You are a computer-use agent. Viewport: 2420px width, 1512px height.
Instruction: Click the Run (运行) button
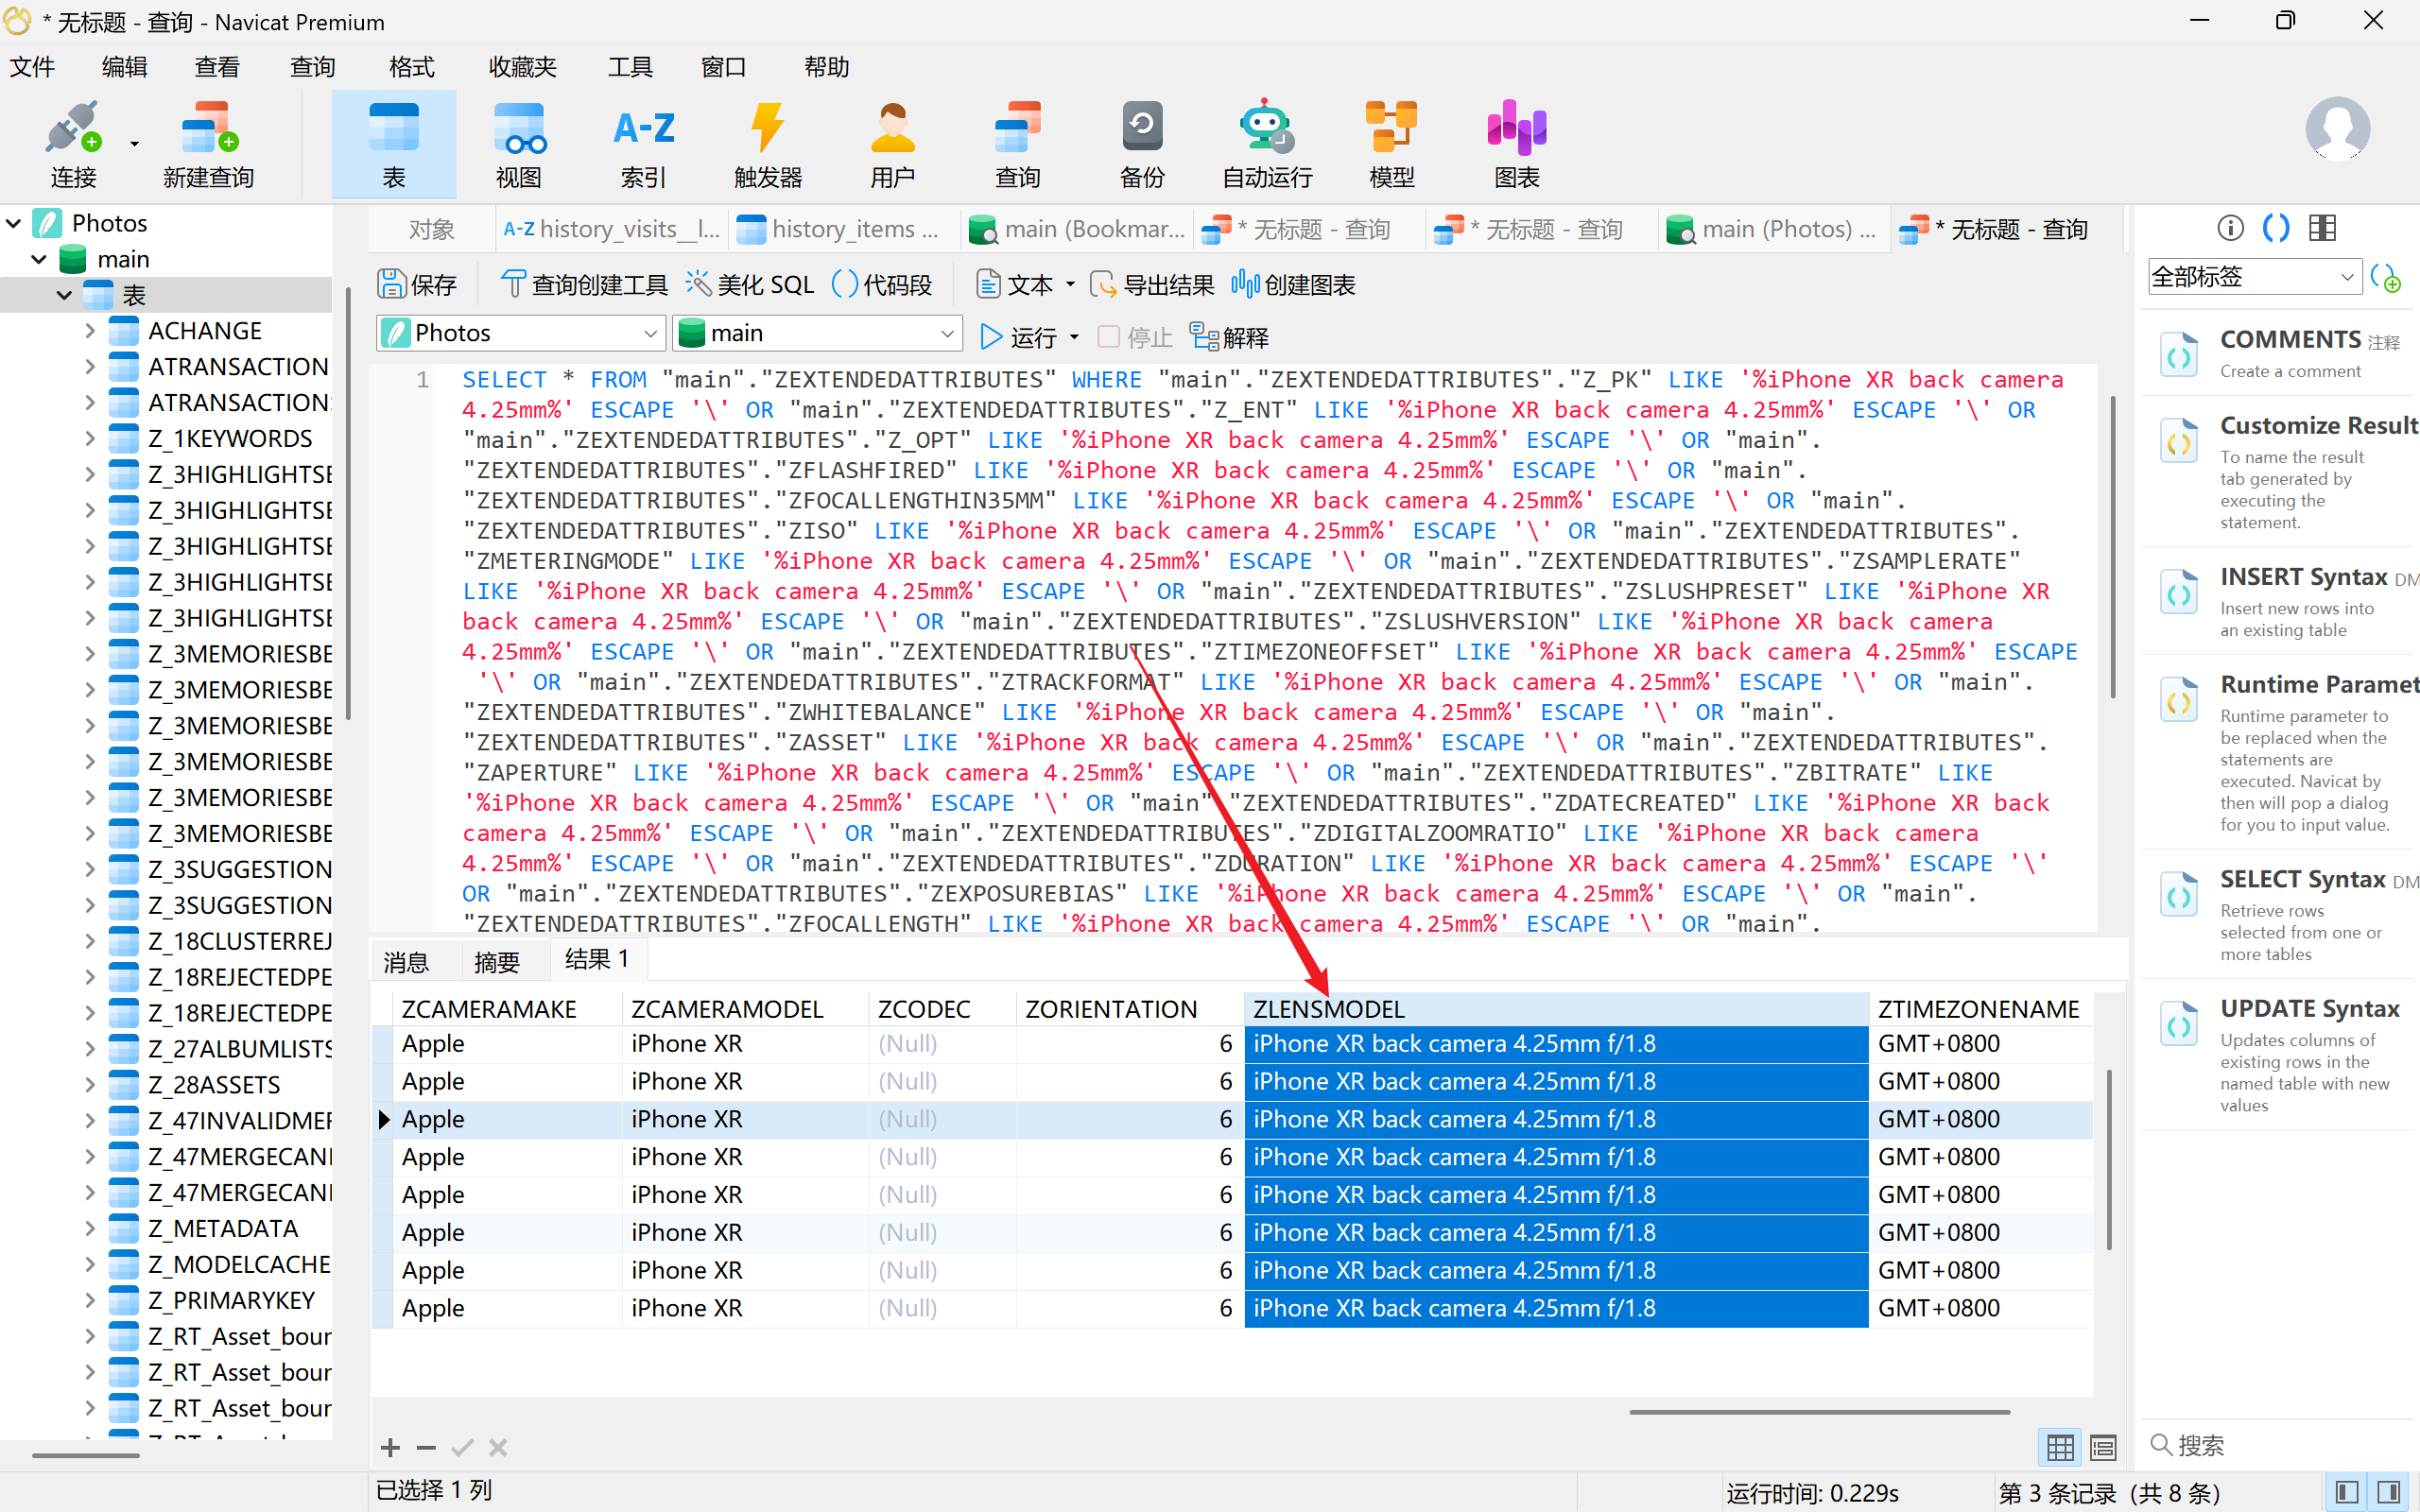click(1018, 337)
